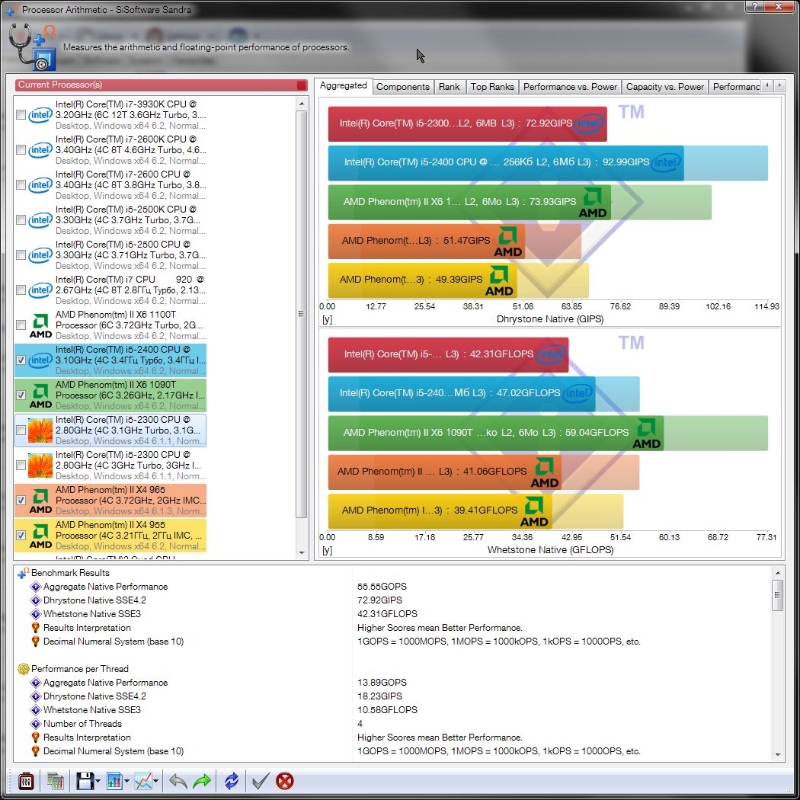Image resolution: width=800 pixels, height=800 pixels.
Task: Select the 10.58GFLOPS per-thread value
Action: click(x=387, y=710)
